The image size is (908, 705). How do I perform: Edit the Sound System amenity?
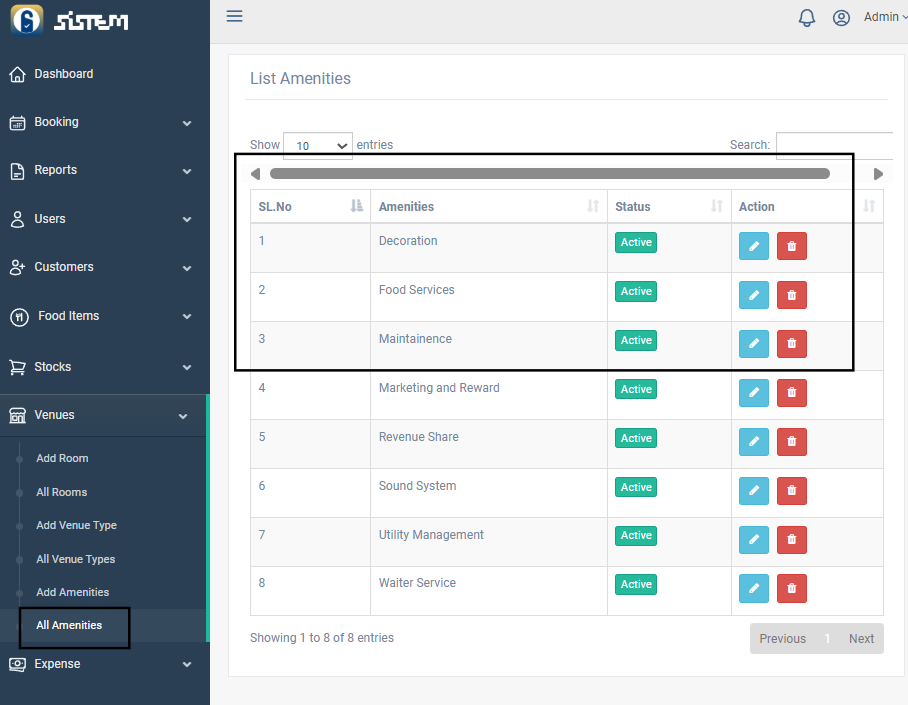pyautogui.click(x=753, y=491)
